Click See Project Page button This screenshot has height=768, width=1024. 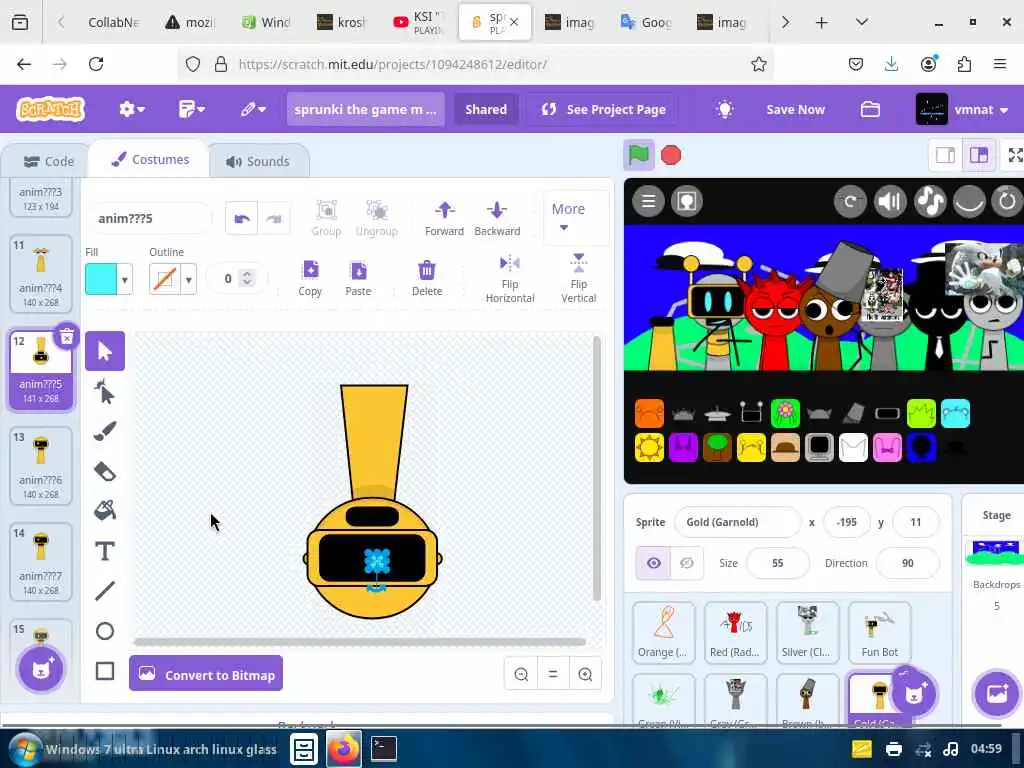click(x=603, y=110)
